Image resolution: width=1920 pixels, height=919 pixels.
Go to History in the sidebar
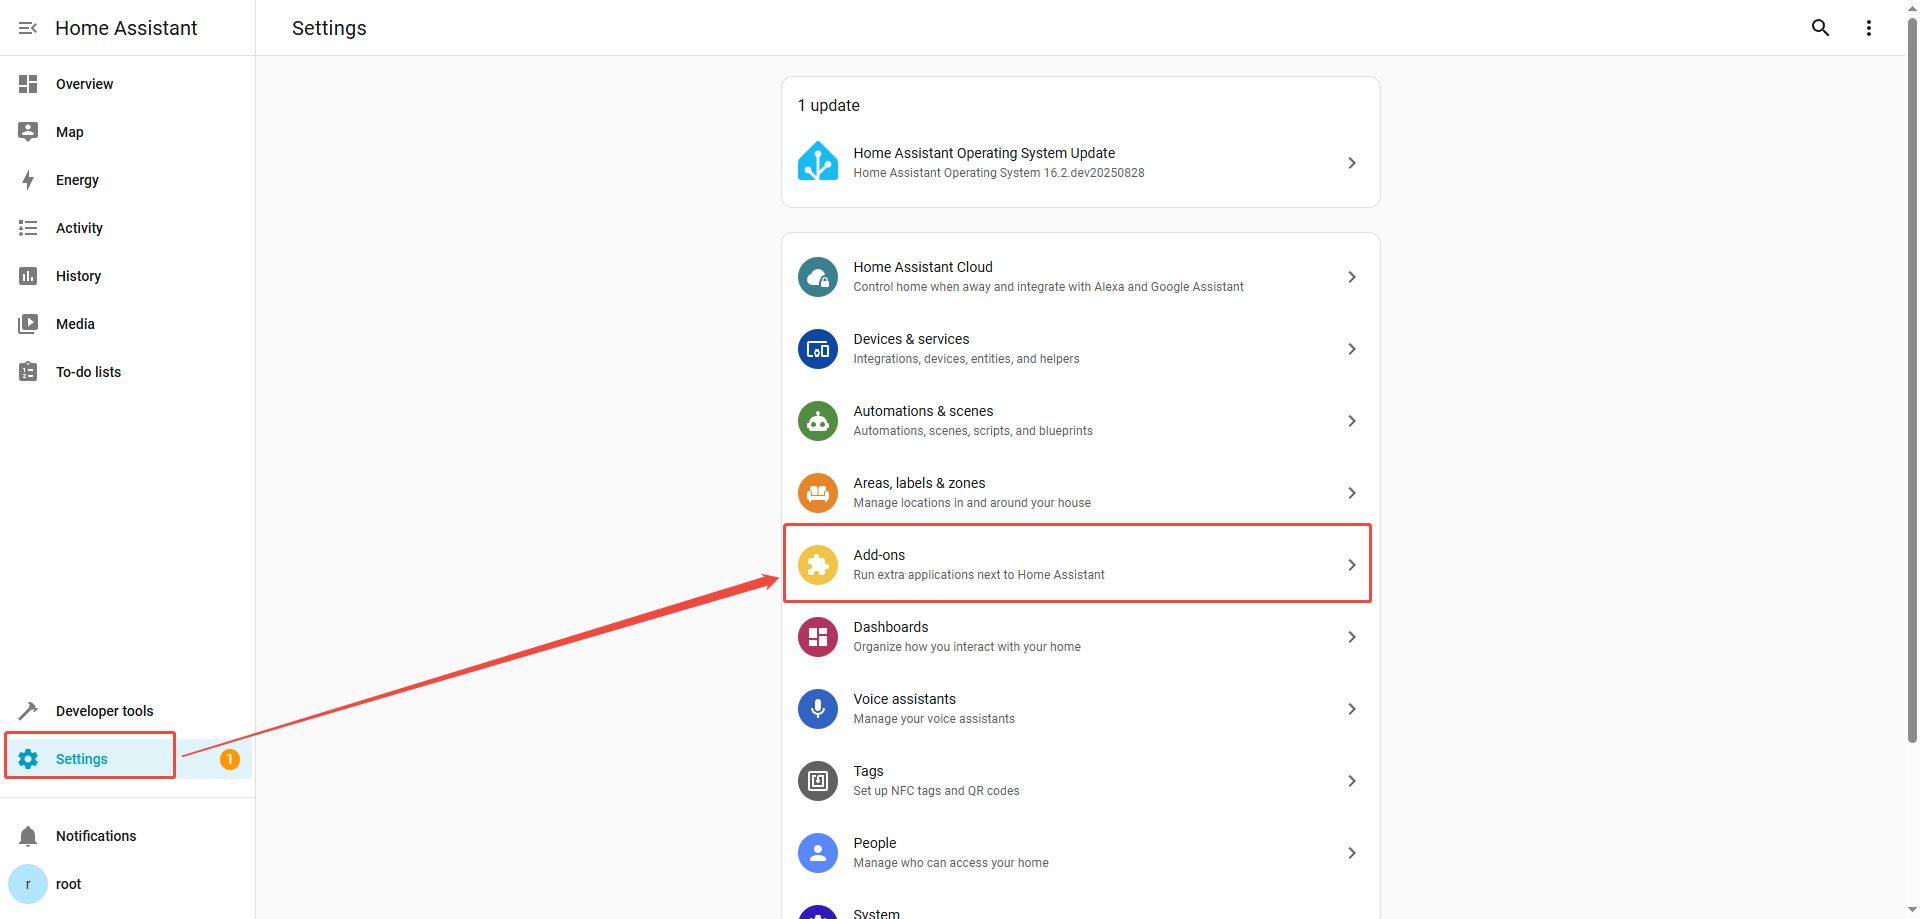pyautogui.click(x=78, y=276)
